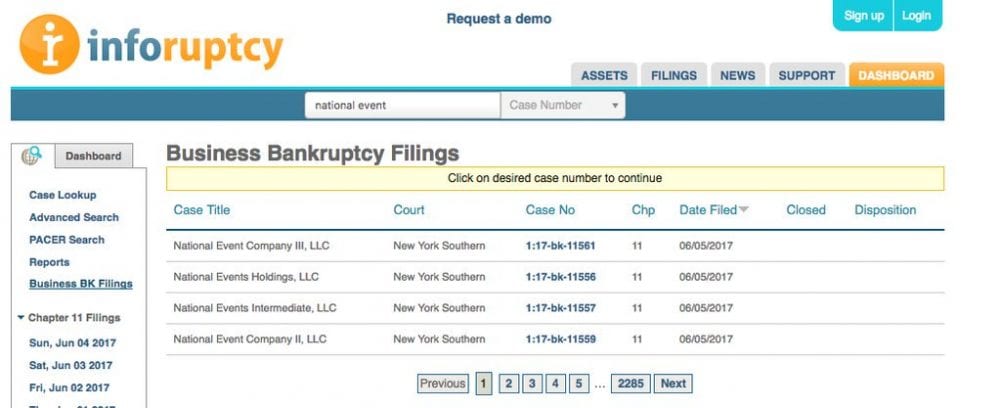Open case number 1:17-bk-11561

(x=561, y=245)
